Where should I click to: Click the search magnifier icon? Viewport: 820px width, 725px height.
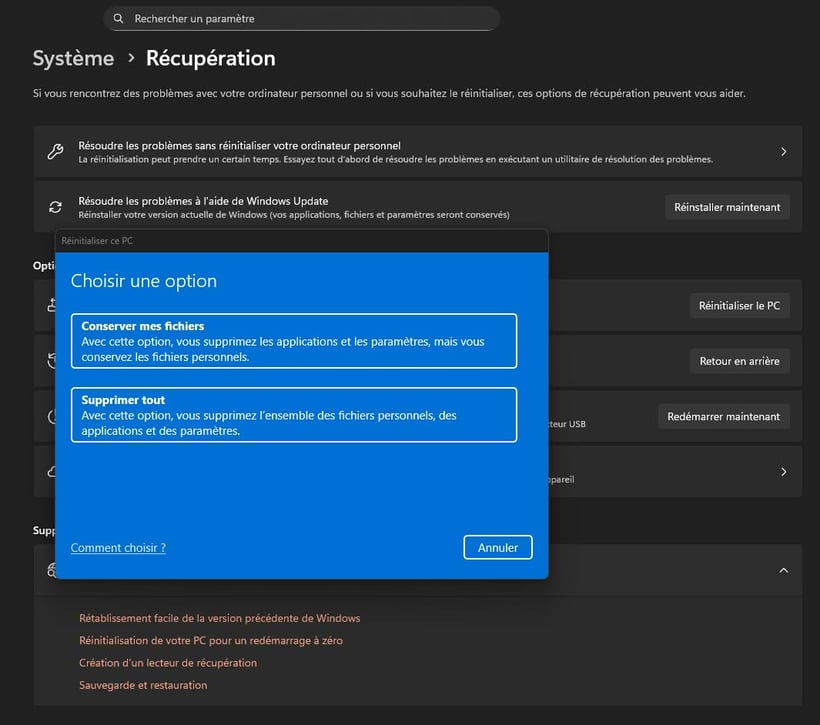click(x=119, y=18)
